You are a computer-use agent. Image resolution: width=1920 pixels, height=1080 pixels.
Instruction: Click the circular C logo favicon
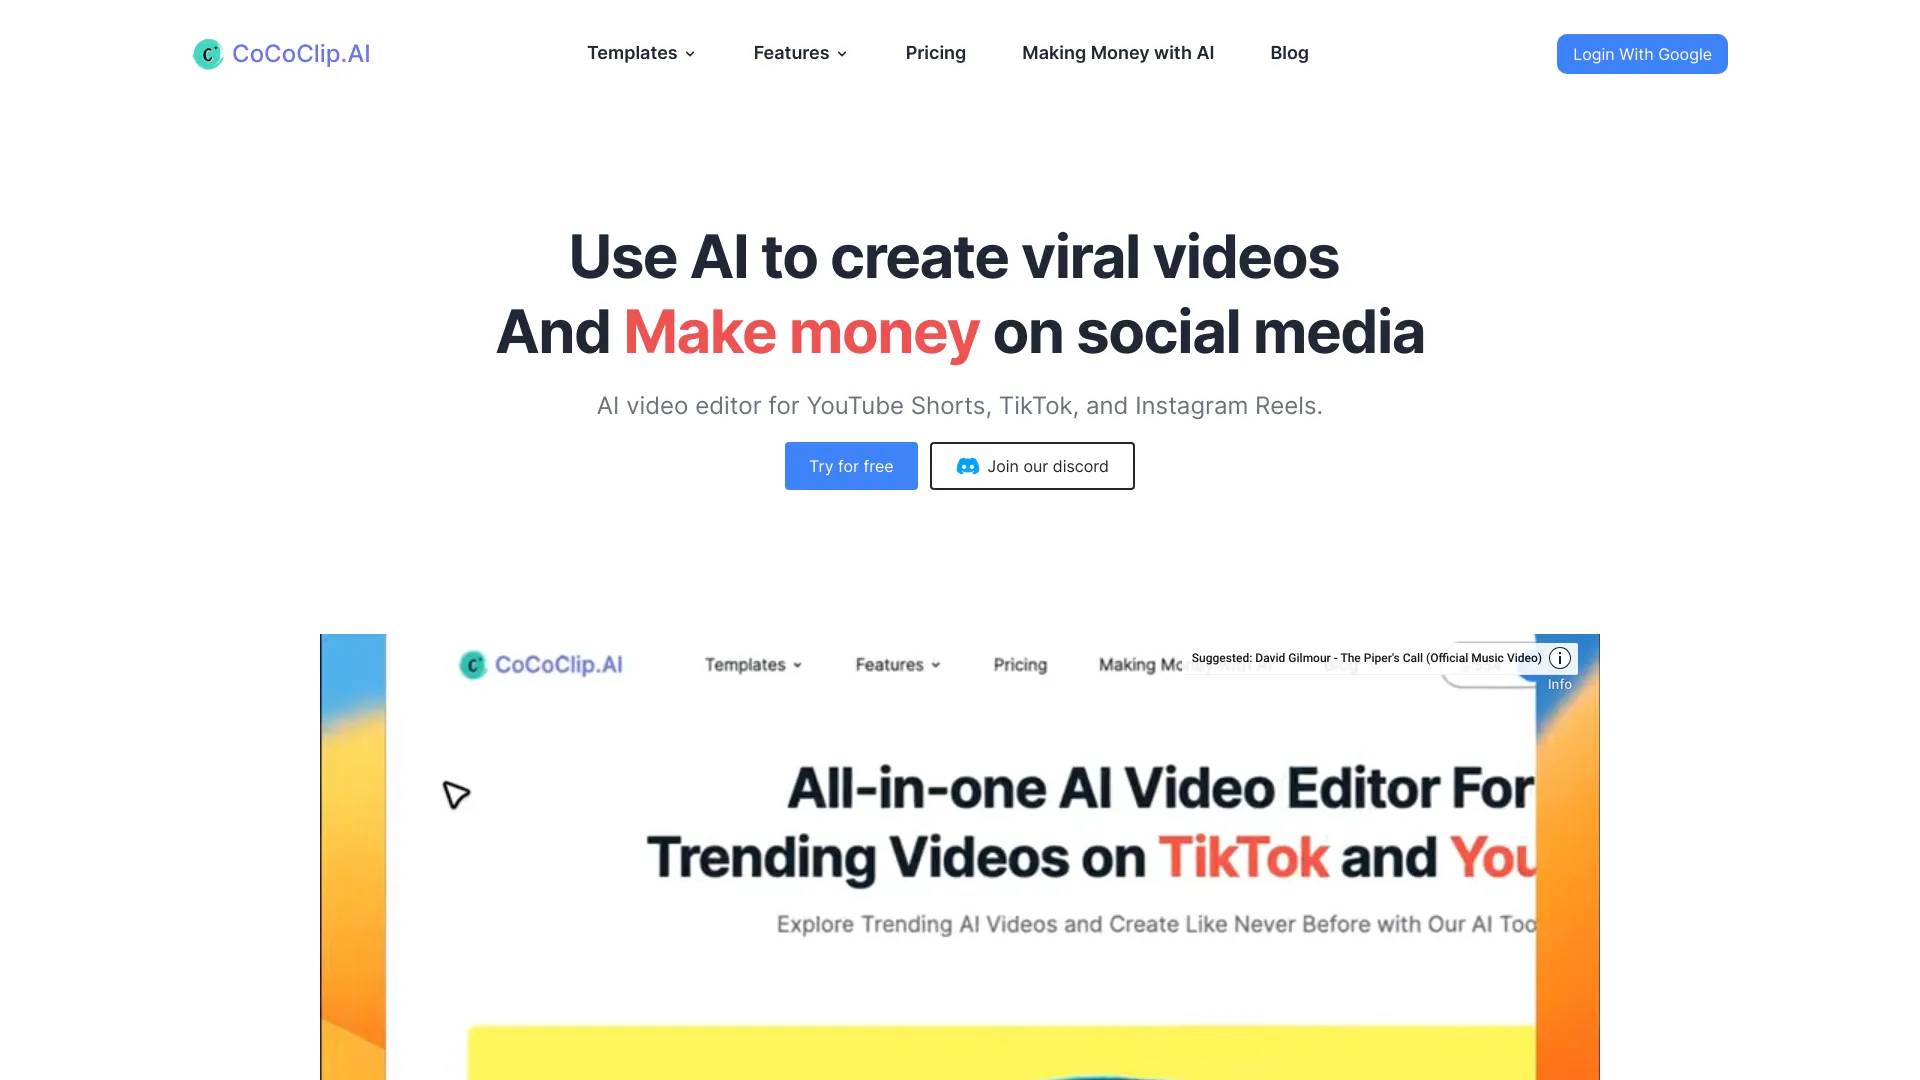207,53
